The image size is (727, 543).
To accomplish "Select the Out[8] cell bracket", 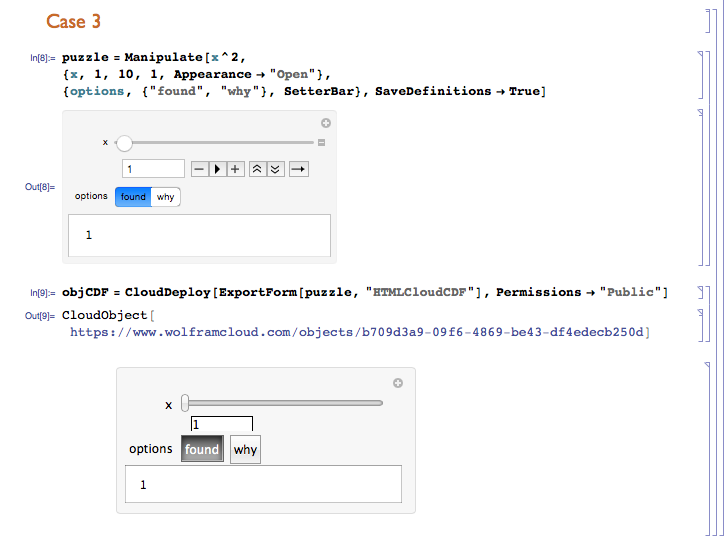I will [701, 187].
